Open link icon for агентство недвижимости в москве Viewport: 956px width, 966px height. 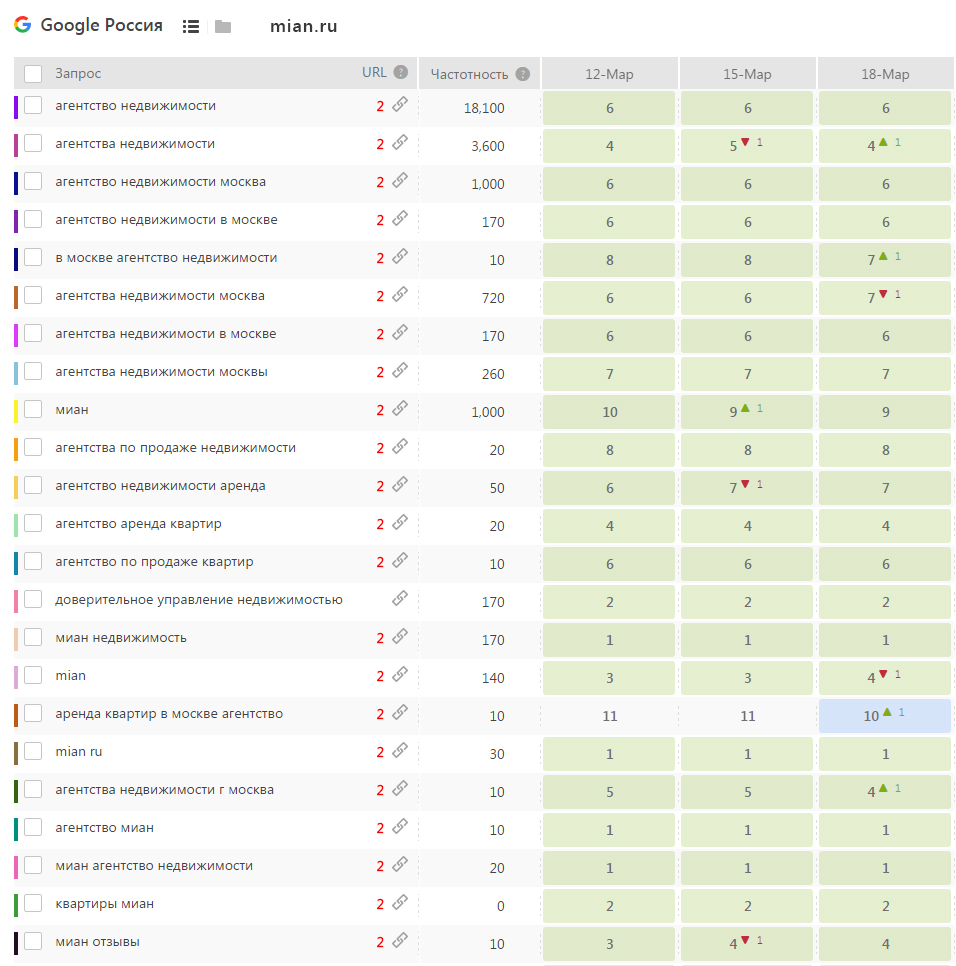400,218
